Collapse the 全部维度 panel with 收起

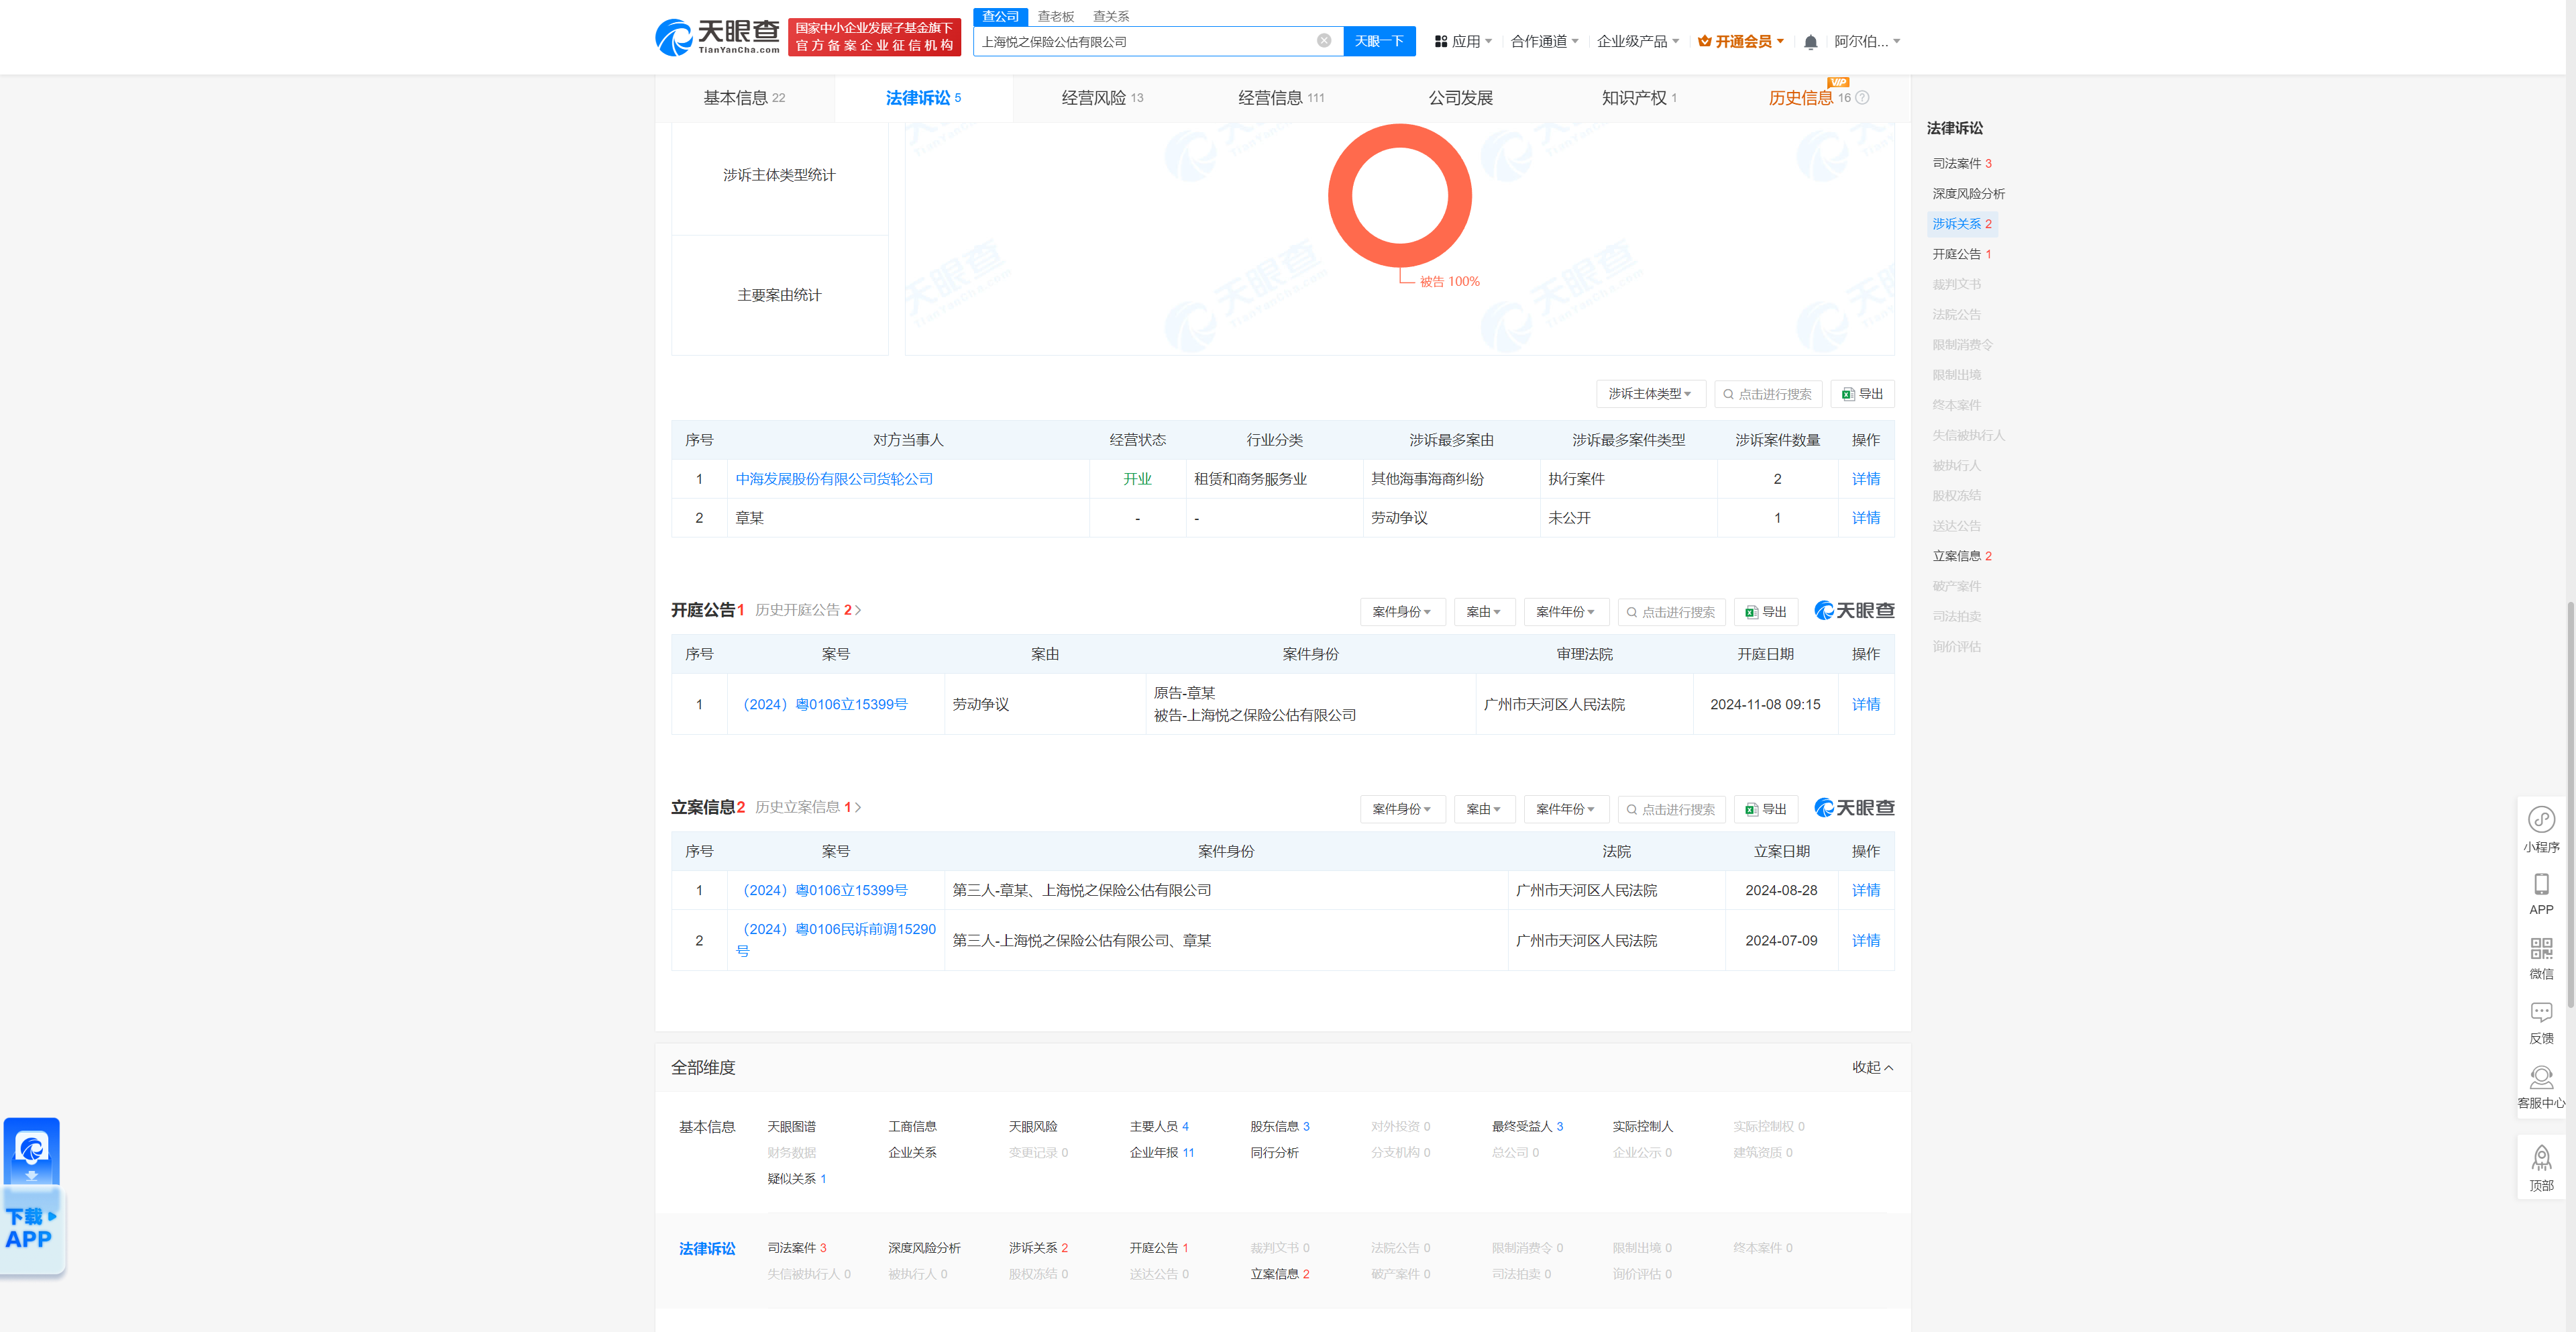coord(1872,1067)
